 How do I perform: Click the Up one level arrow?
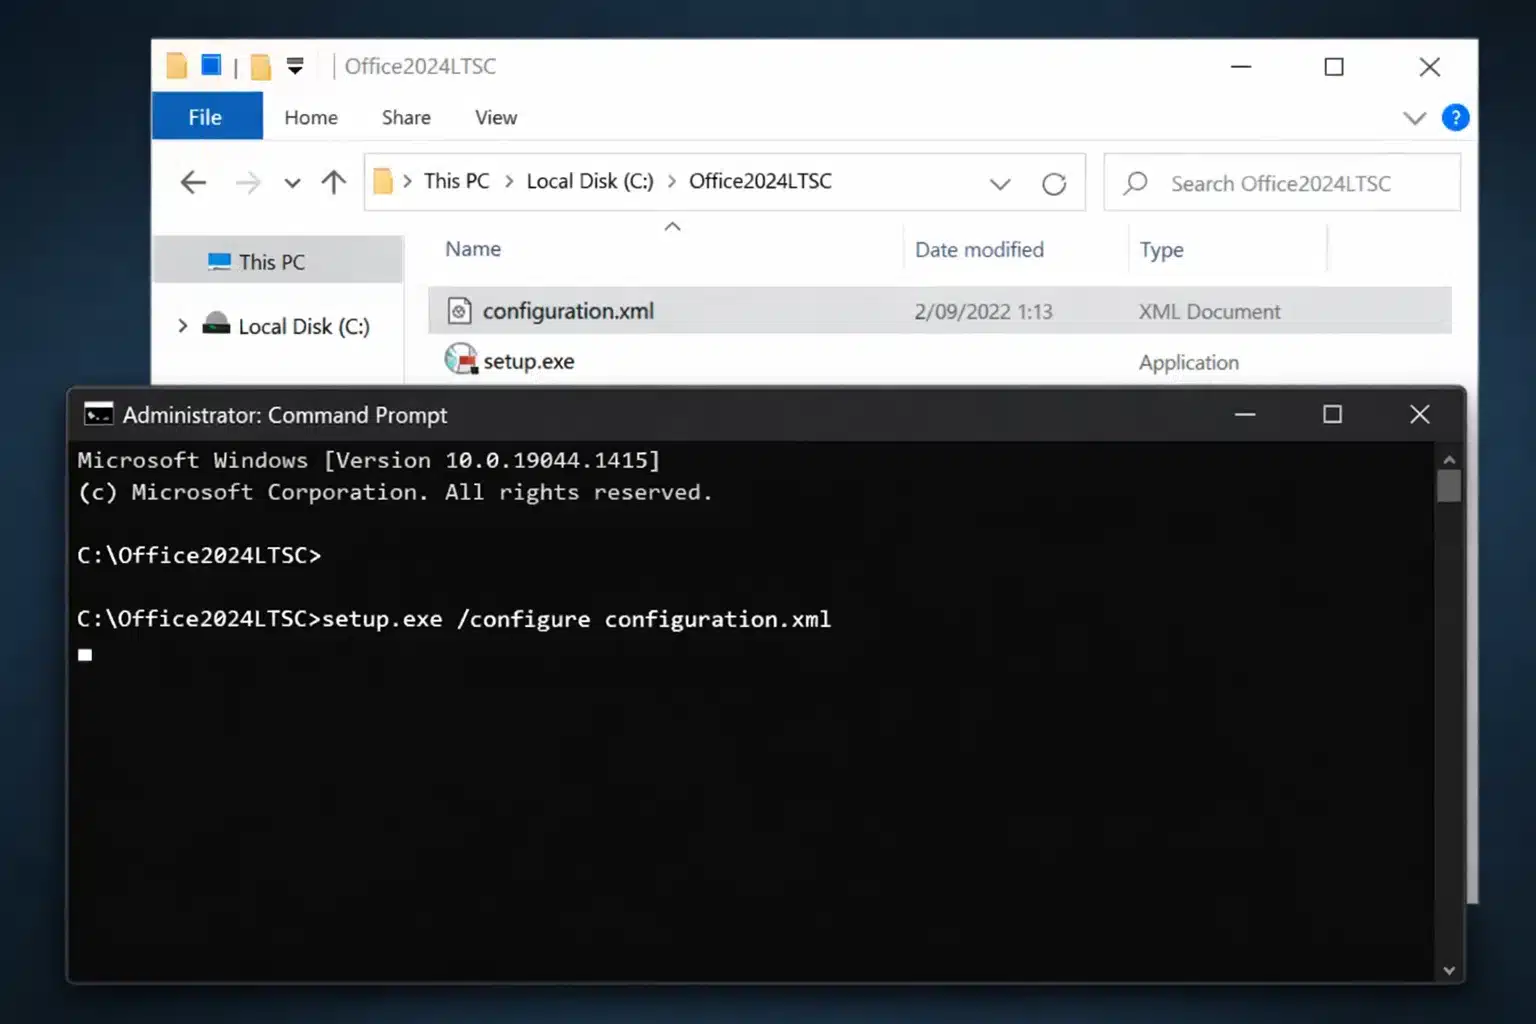[333, 182]
